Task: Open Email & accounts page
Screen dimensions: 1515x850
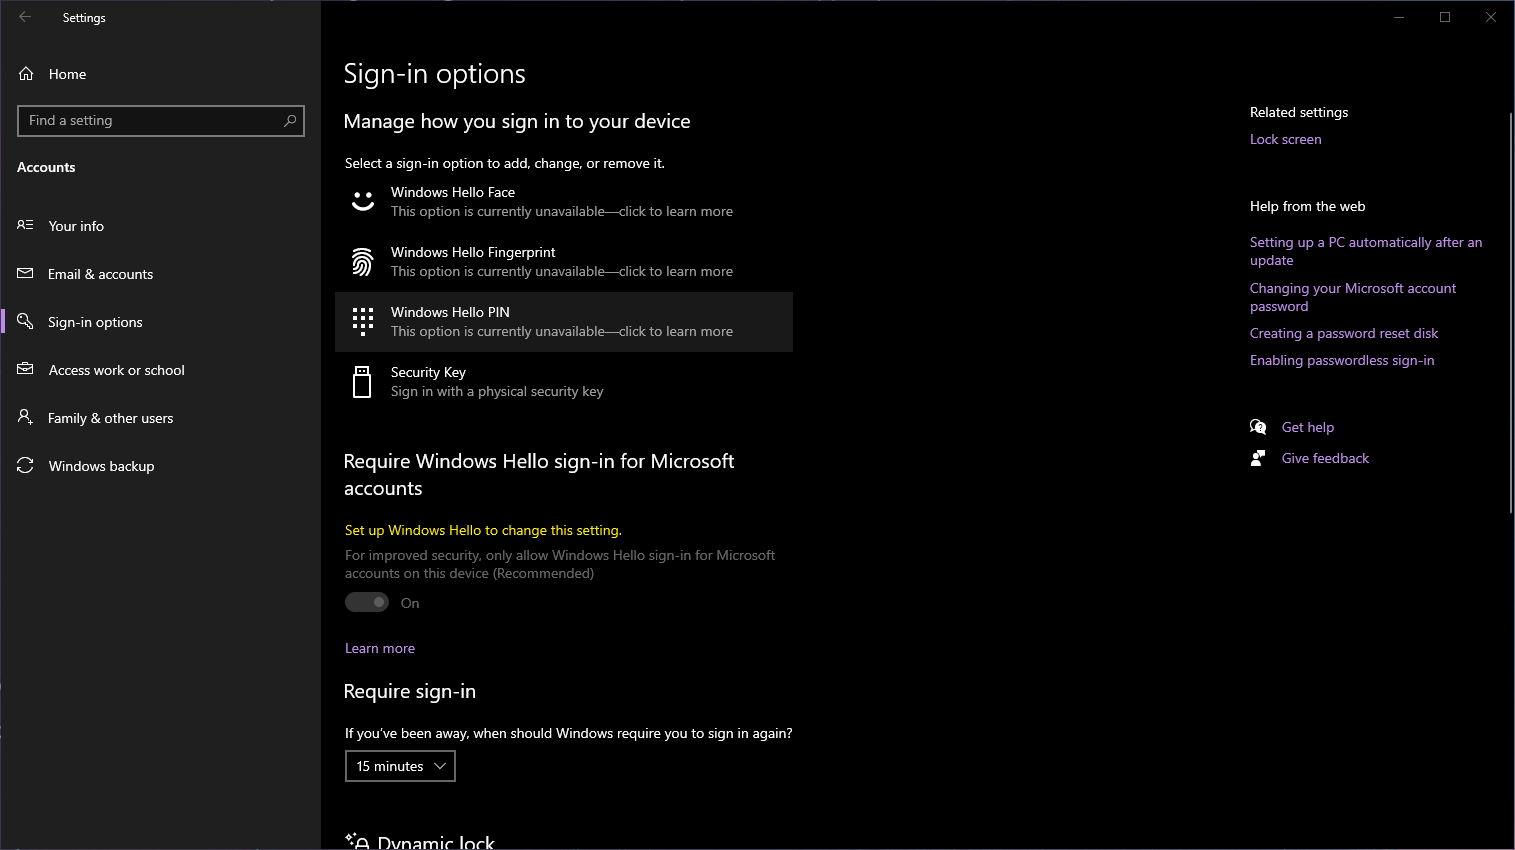Action: coord(160,274)
